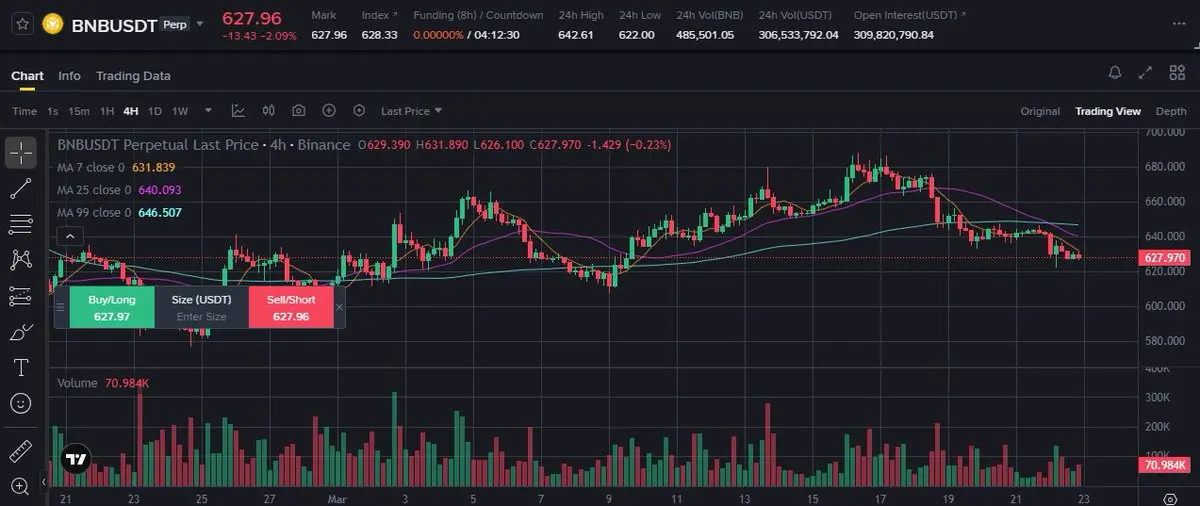Select the Time line chart option
Viewport: 1200px width, 506px height.
[24, 111]
